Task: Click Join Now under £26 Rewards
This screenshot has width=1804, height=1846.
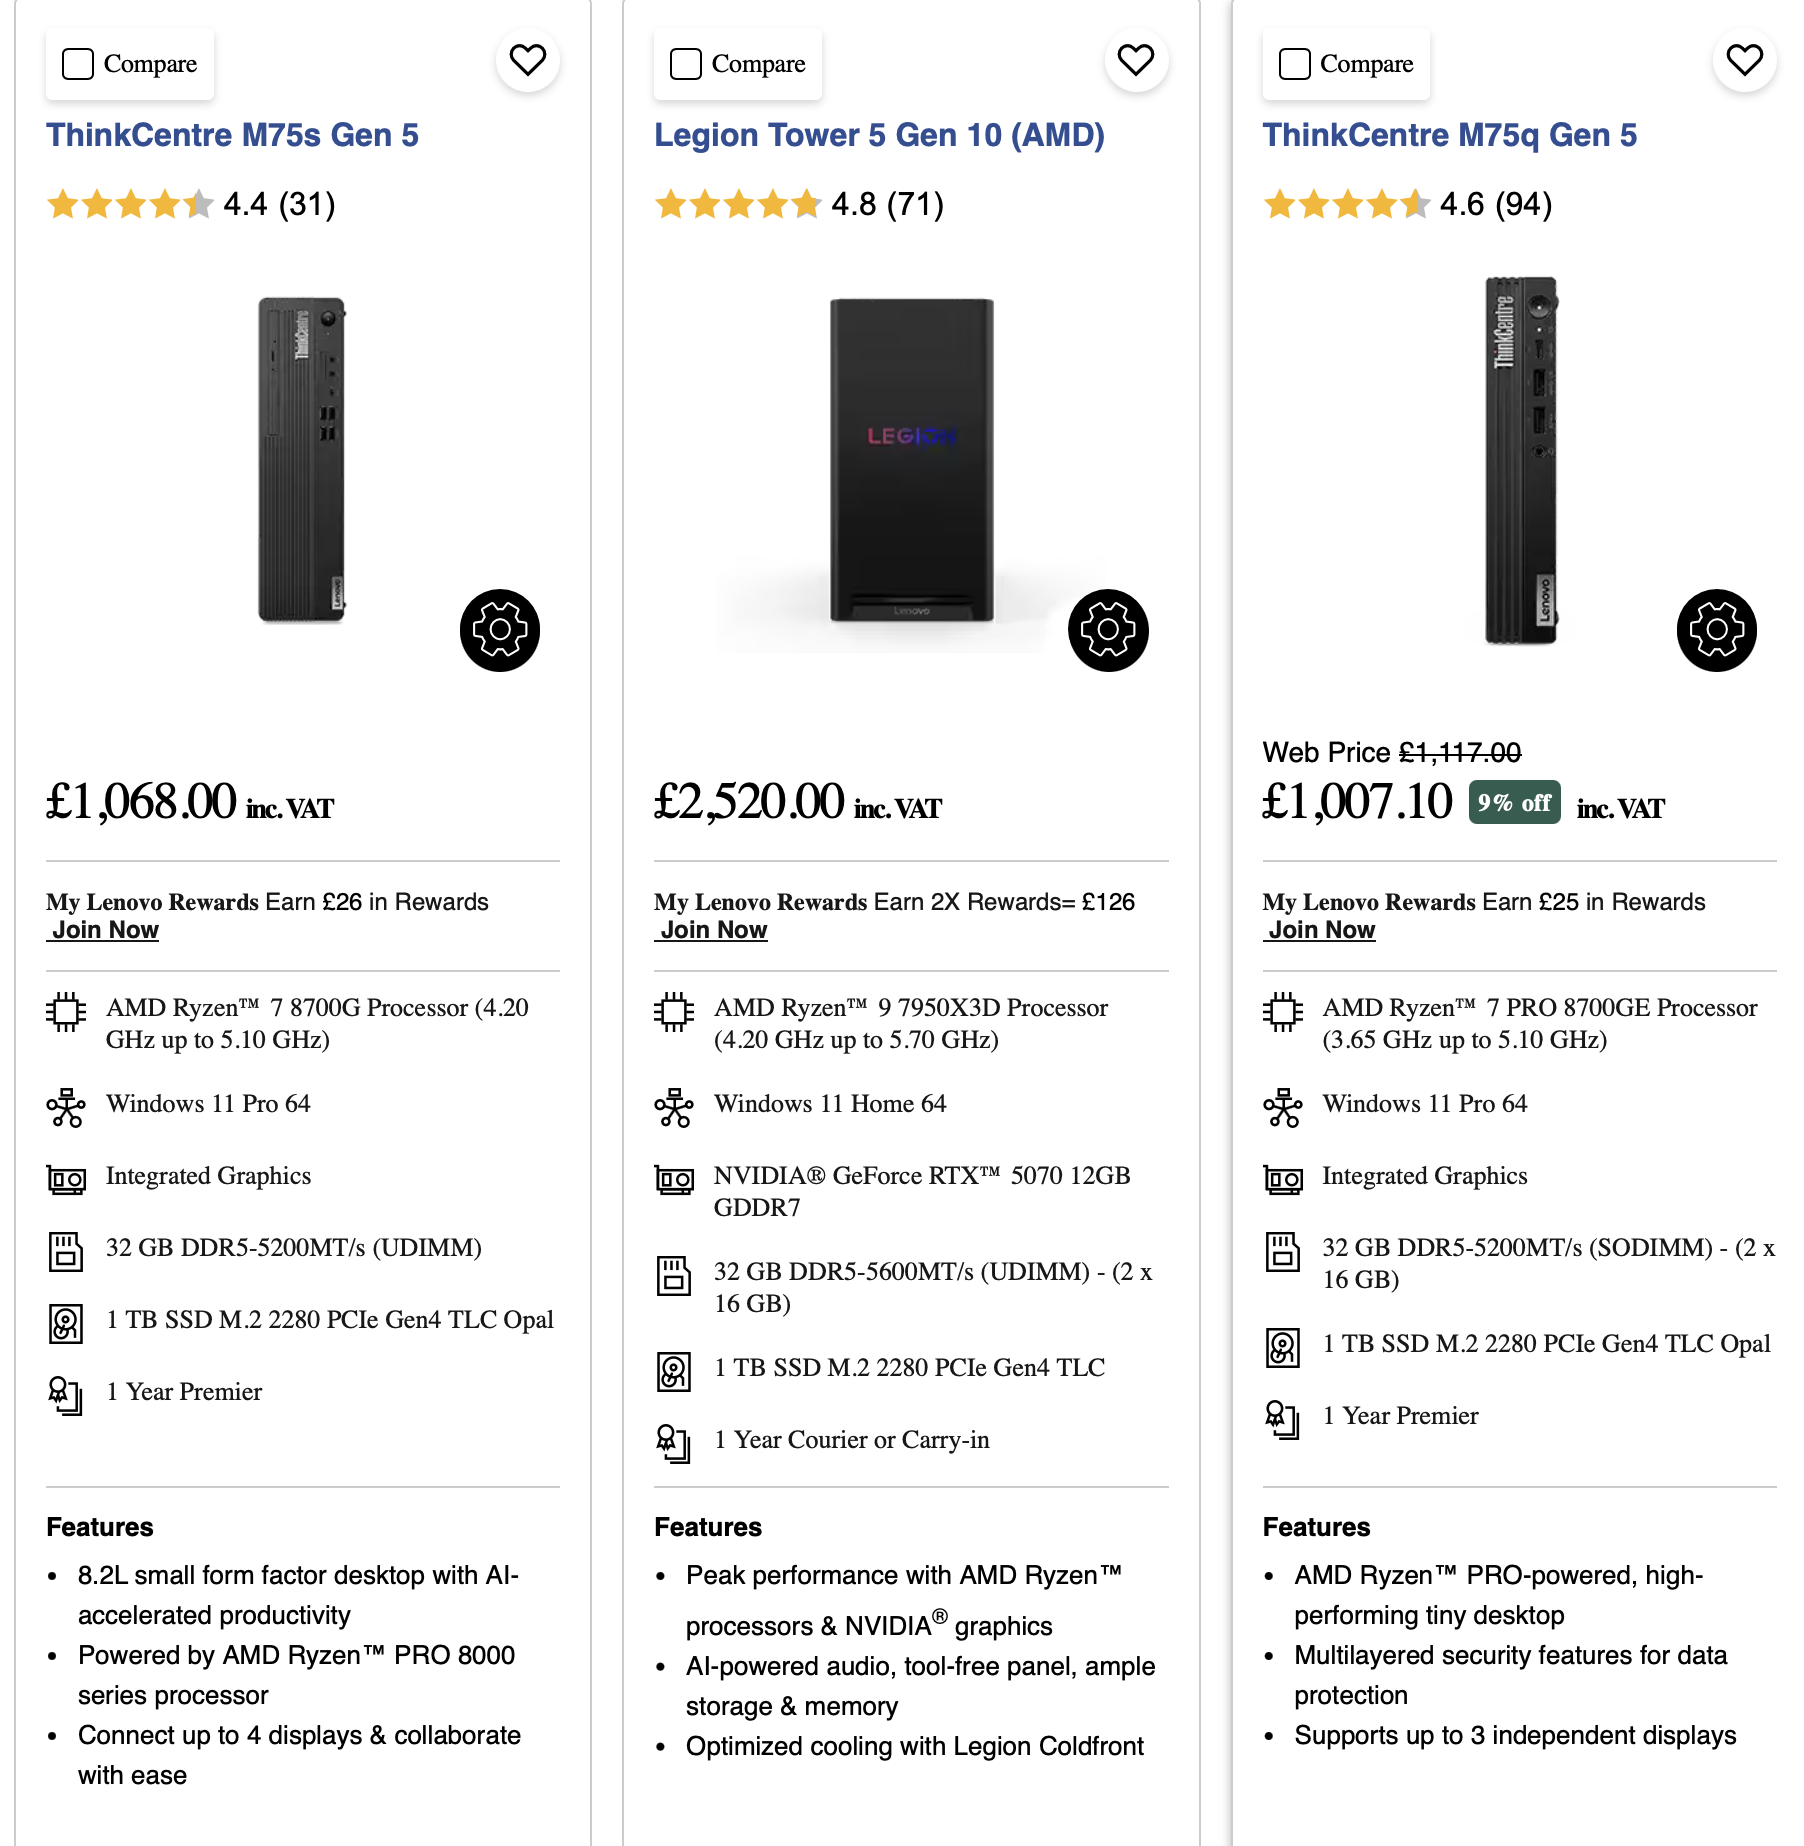Action: tap(105, 930)
